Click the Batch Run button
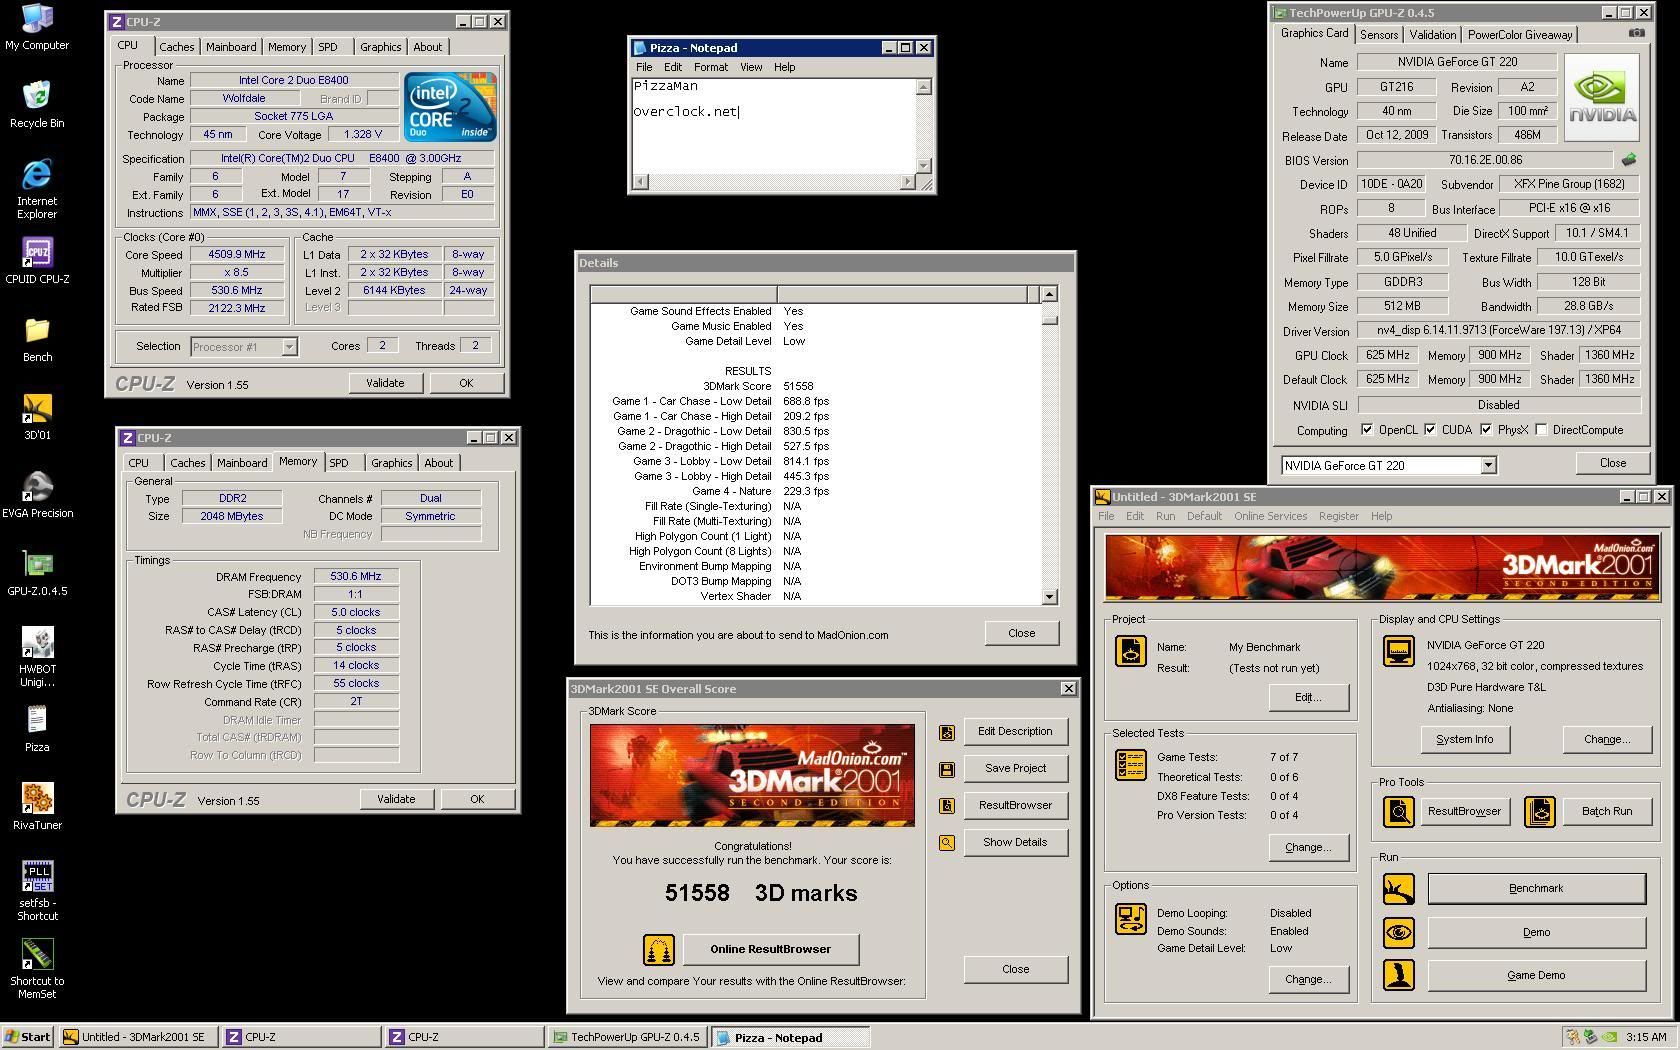 click(x=1606, y=811)
